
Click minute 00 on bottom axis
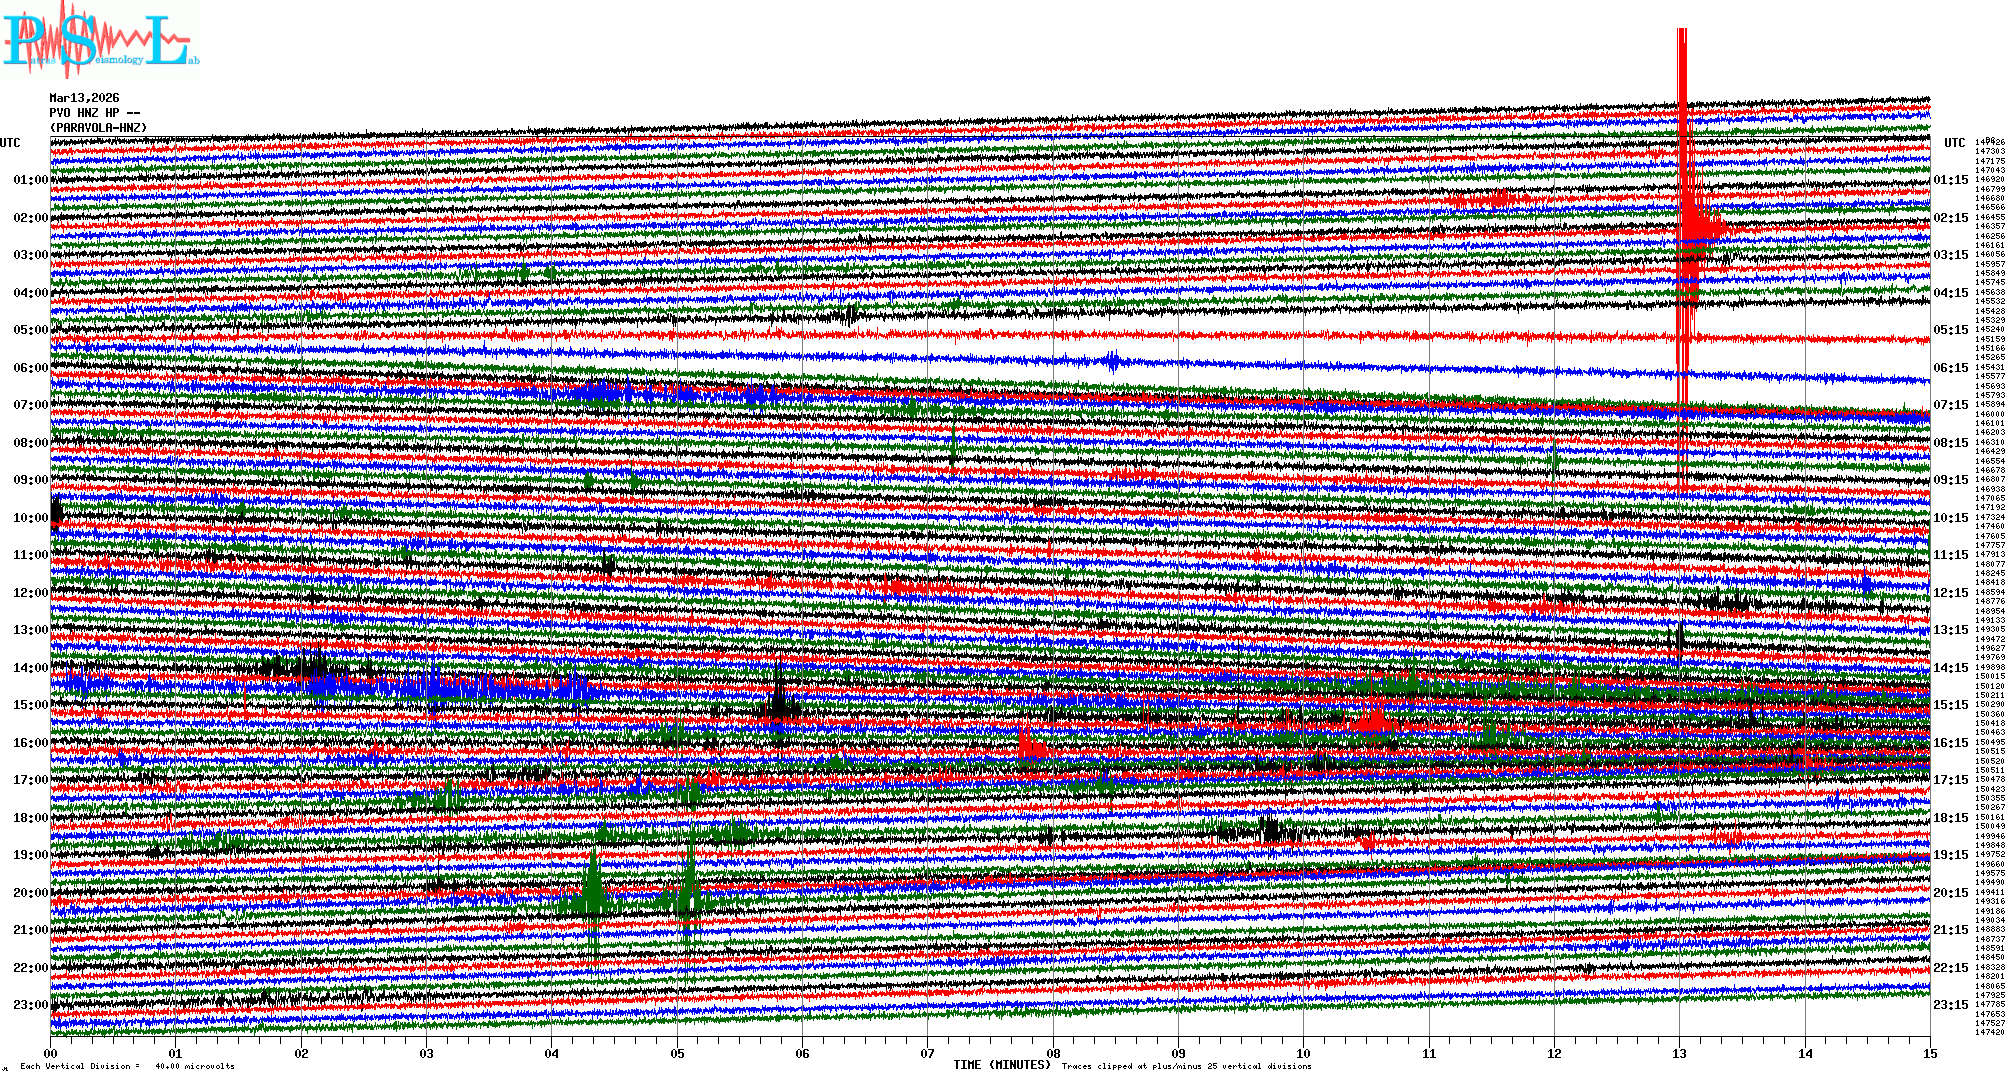point(51,1053)
